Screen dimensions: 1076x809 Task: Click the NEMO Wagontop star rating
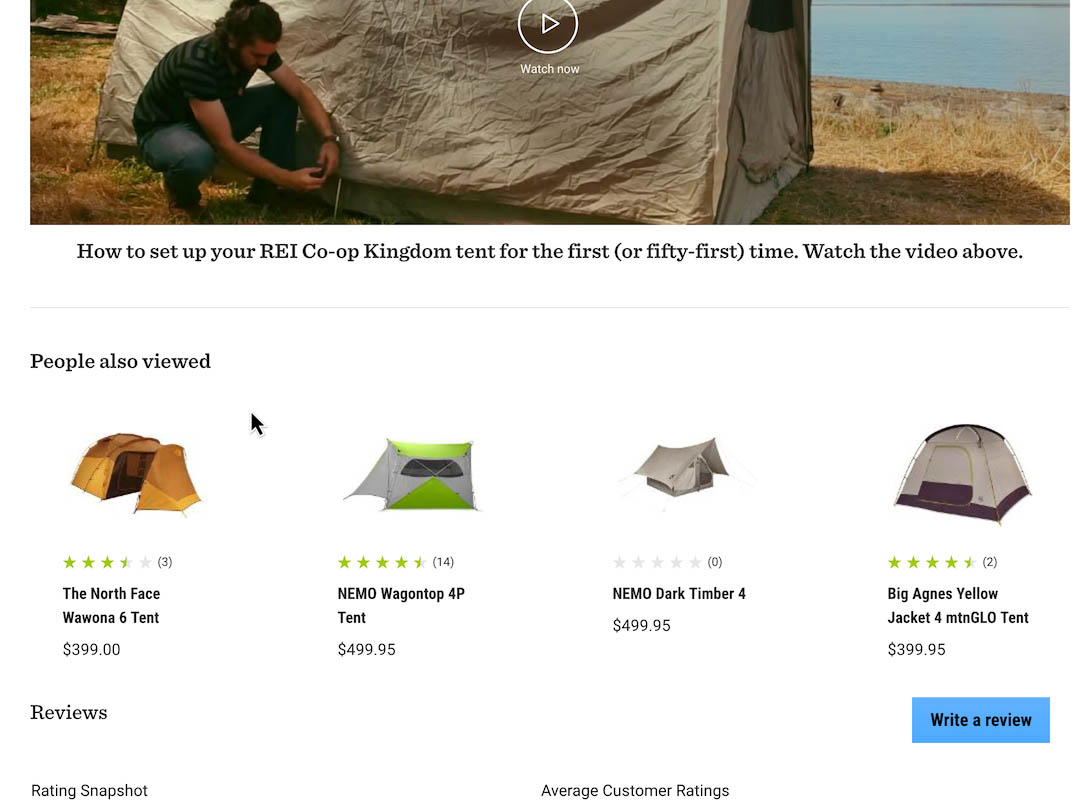click(382, 562)
